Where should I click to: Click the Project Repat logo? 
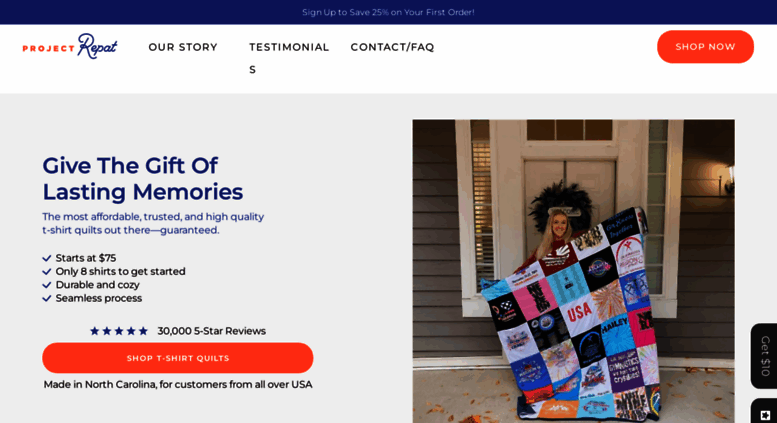[x=70, y=47]
